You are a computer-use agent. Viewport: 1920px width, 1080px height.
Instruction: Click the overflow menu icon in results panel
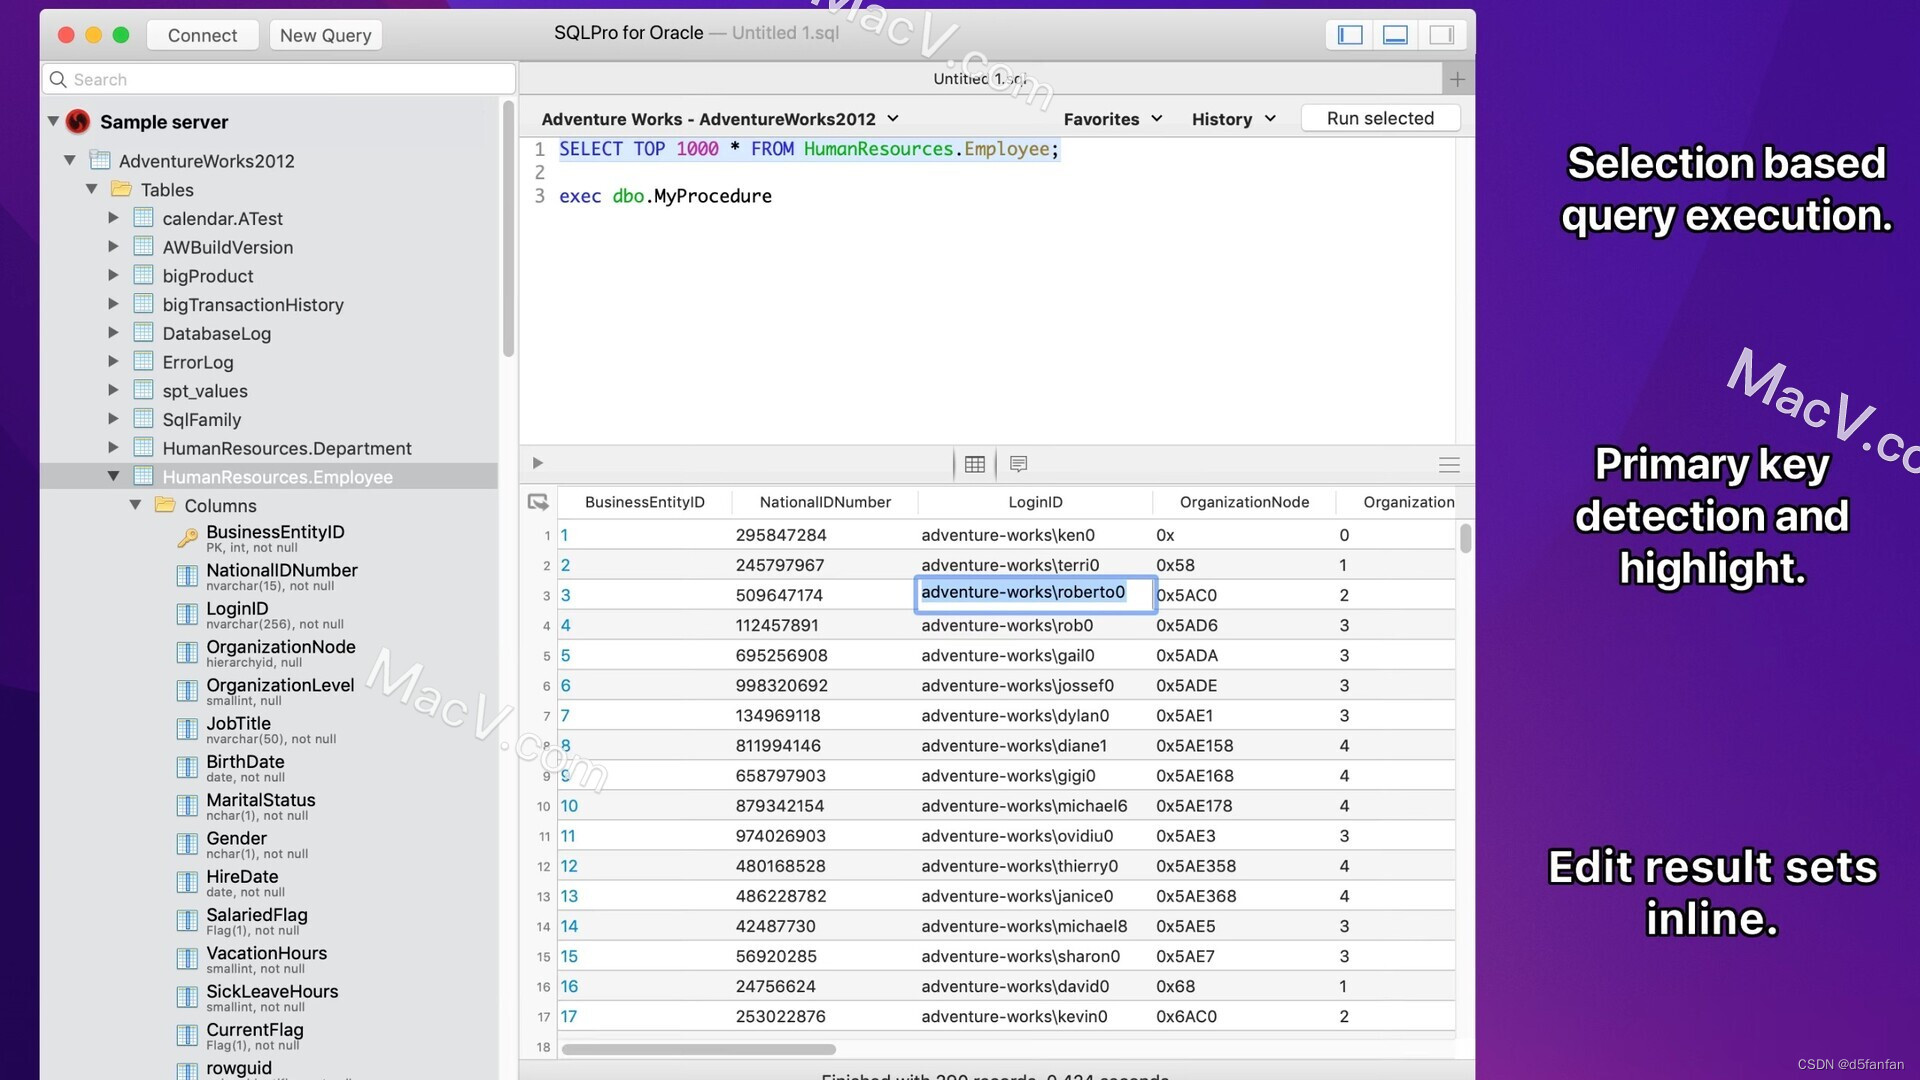pos(1447,465)
